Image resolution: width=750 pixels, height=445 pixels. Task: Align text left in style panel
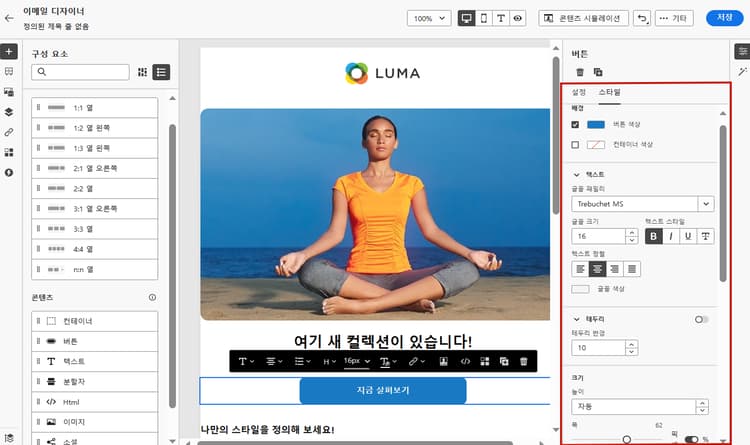pyautogui.click(x=580, y=269)
